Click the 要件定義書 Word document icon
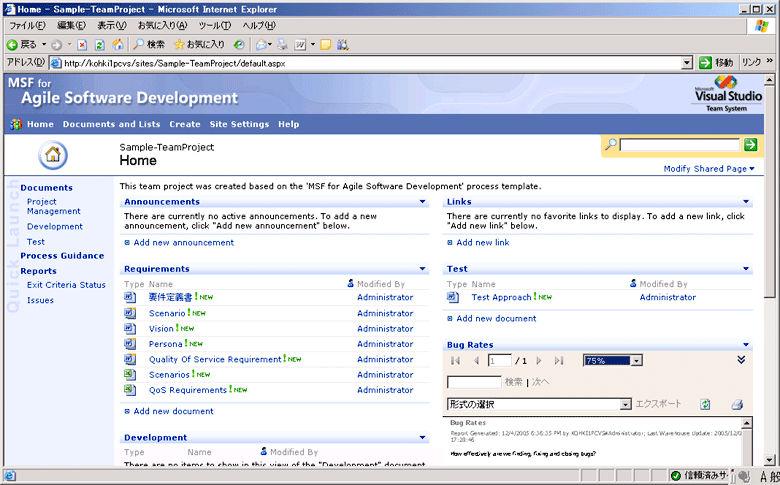This screenshot has height=485, width=780. 130,297
